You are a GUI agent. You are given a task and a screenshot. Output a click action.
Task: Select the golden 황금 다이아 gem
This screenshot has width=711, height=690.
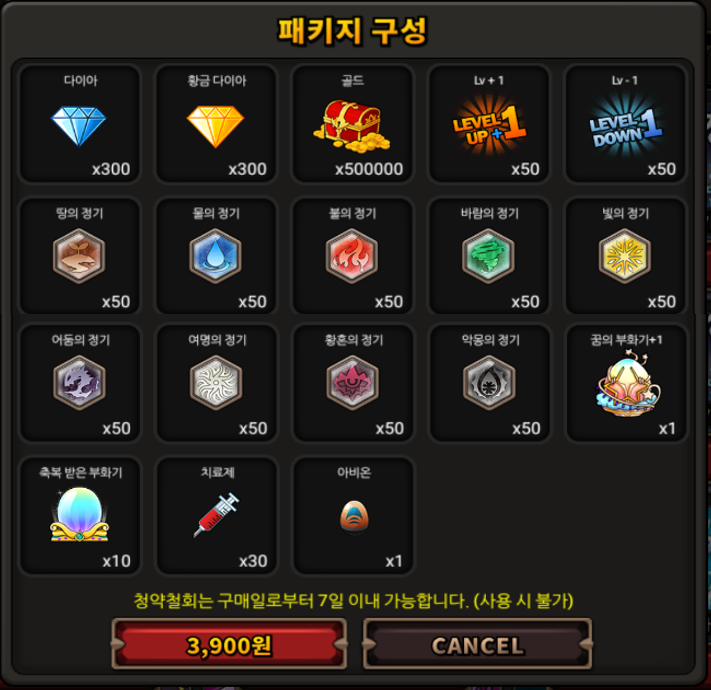click(x=215, y=126)
